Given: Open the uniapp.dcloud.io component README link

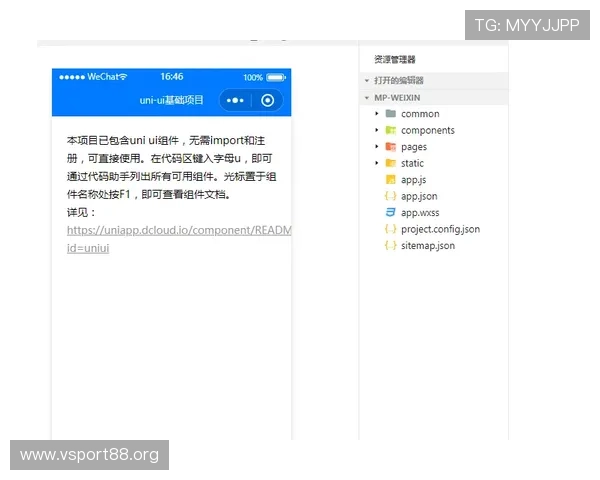Looking at the screenshot, I should point(179,230).
